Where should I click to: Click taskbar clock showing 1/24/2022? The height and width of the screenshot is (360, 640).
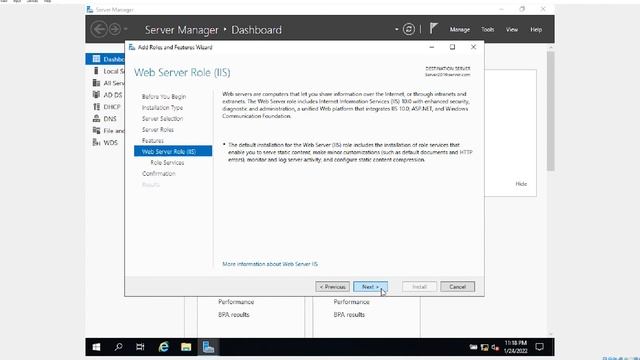pyautogui.click(x=516, y=347)
